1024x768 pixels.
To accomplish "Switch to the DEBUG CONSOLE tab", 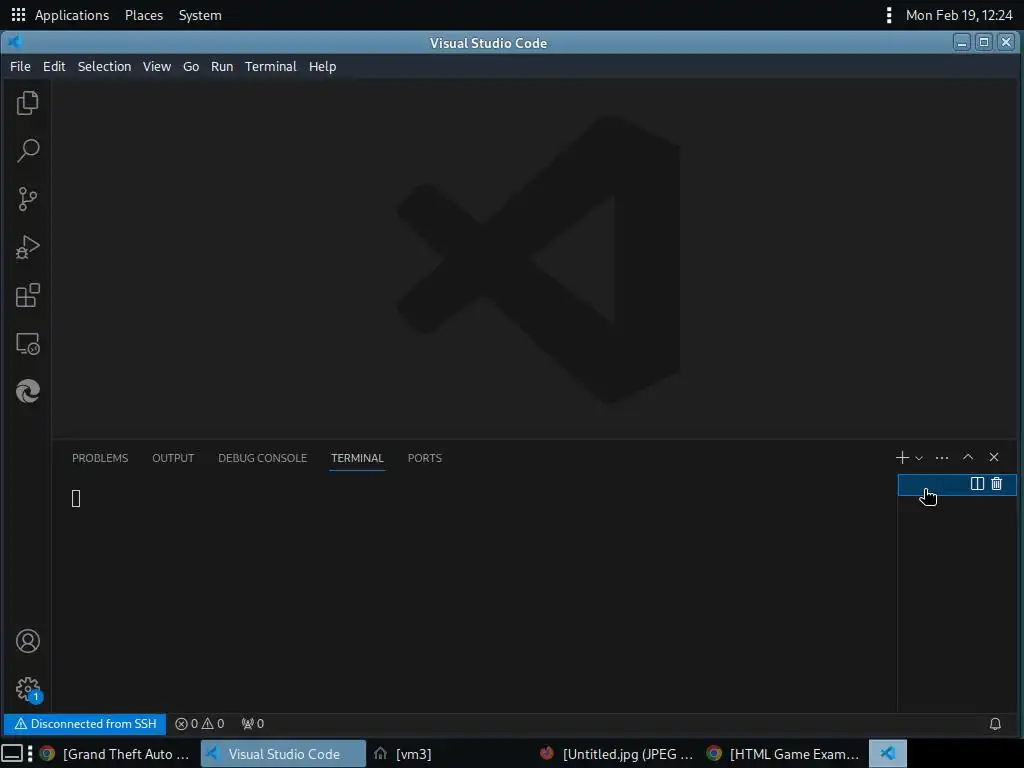I will (x=263, y=458).
